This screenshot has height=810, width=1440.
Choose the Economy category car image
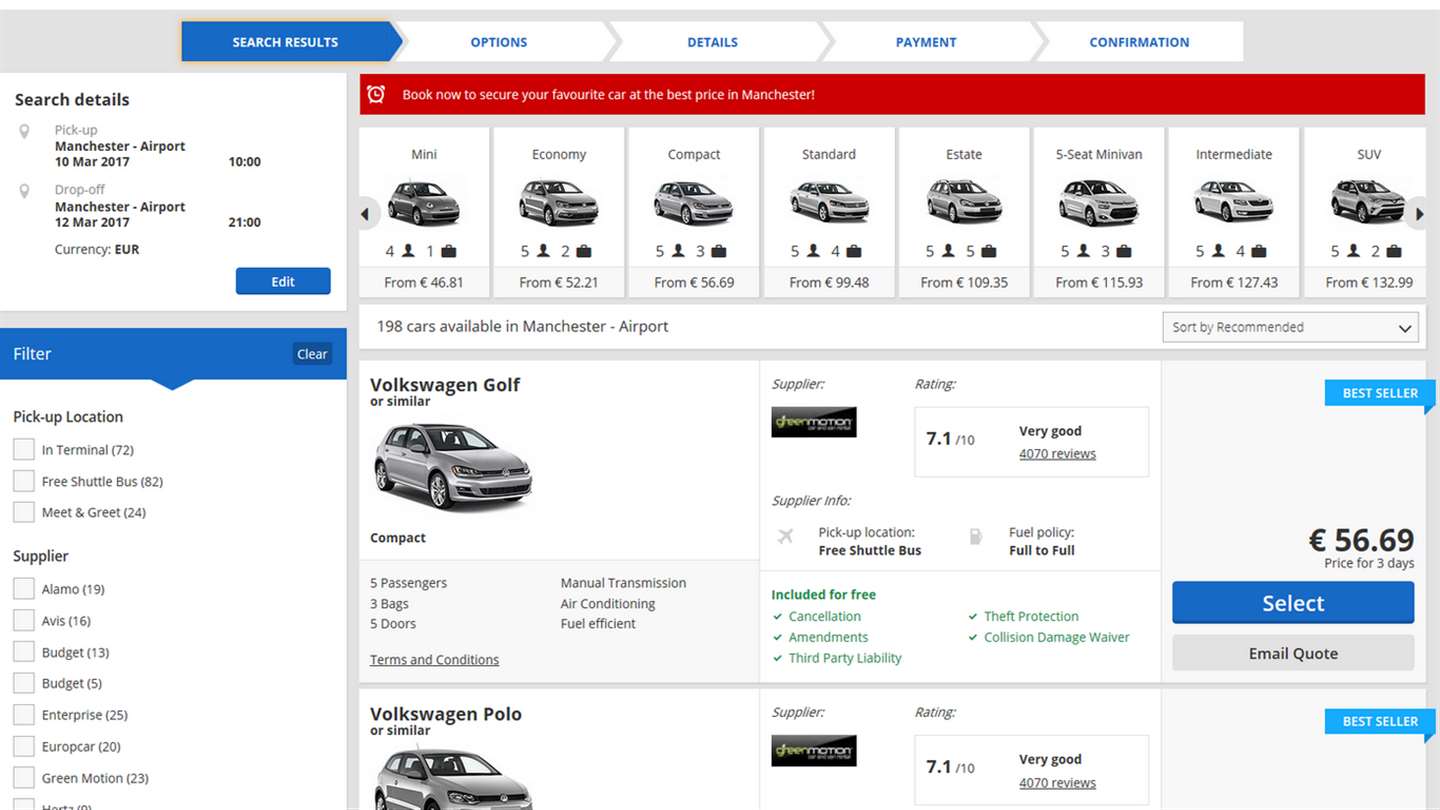(x=559, y=202)
